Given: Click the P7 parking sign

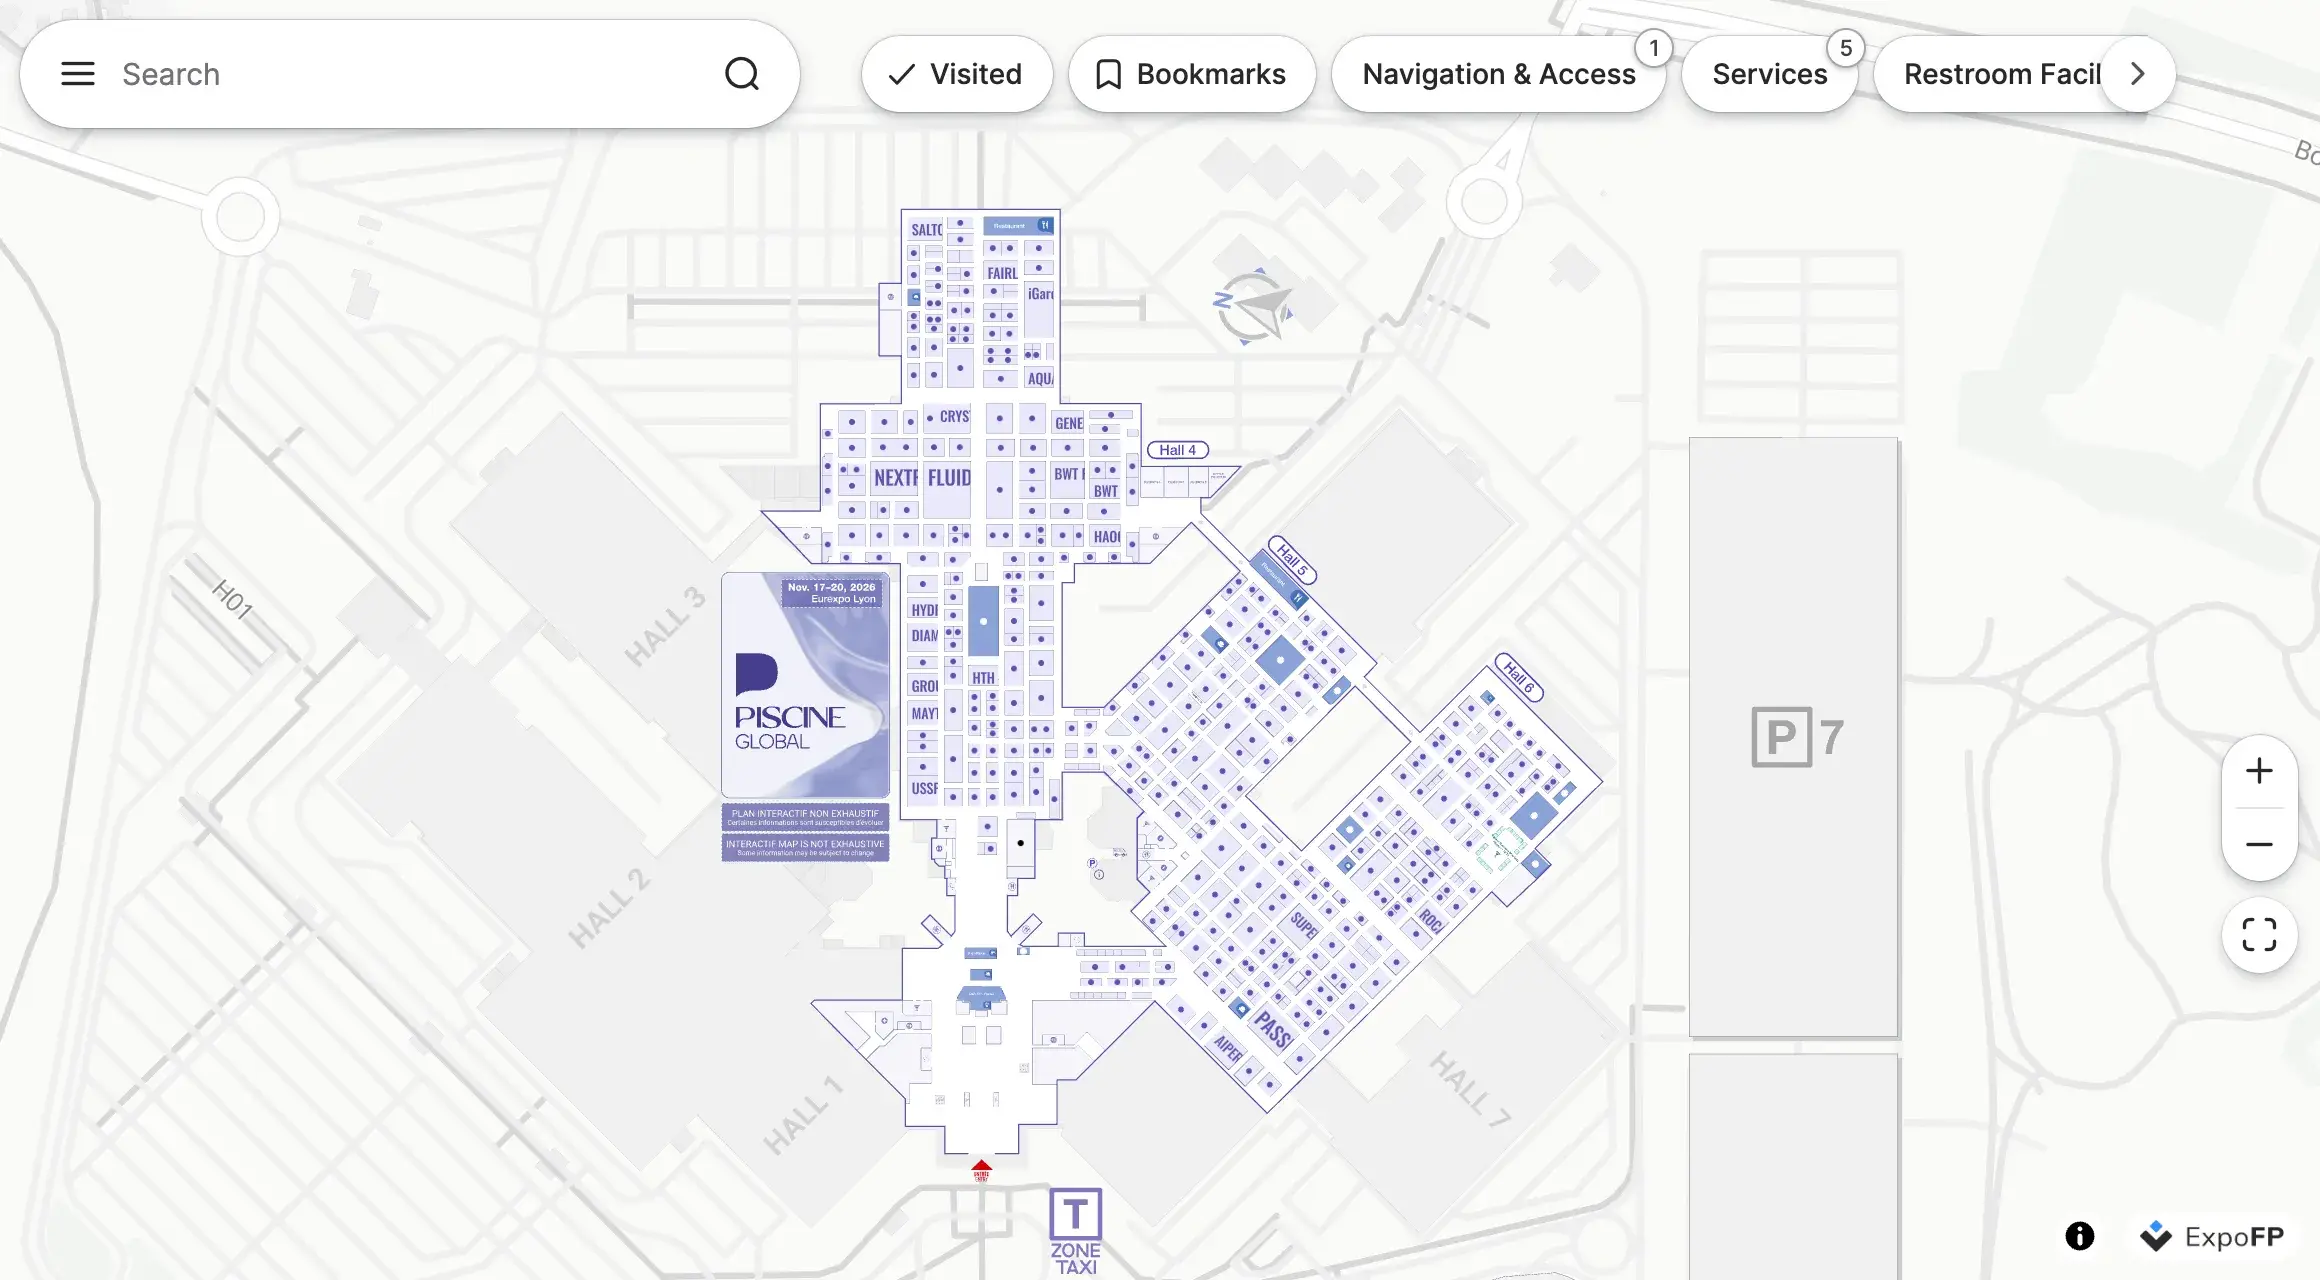Looking at the screenshot, I should pyautogui.click(x=1797, y=737).
